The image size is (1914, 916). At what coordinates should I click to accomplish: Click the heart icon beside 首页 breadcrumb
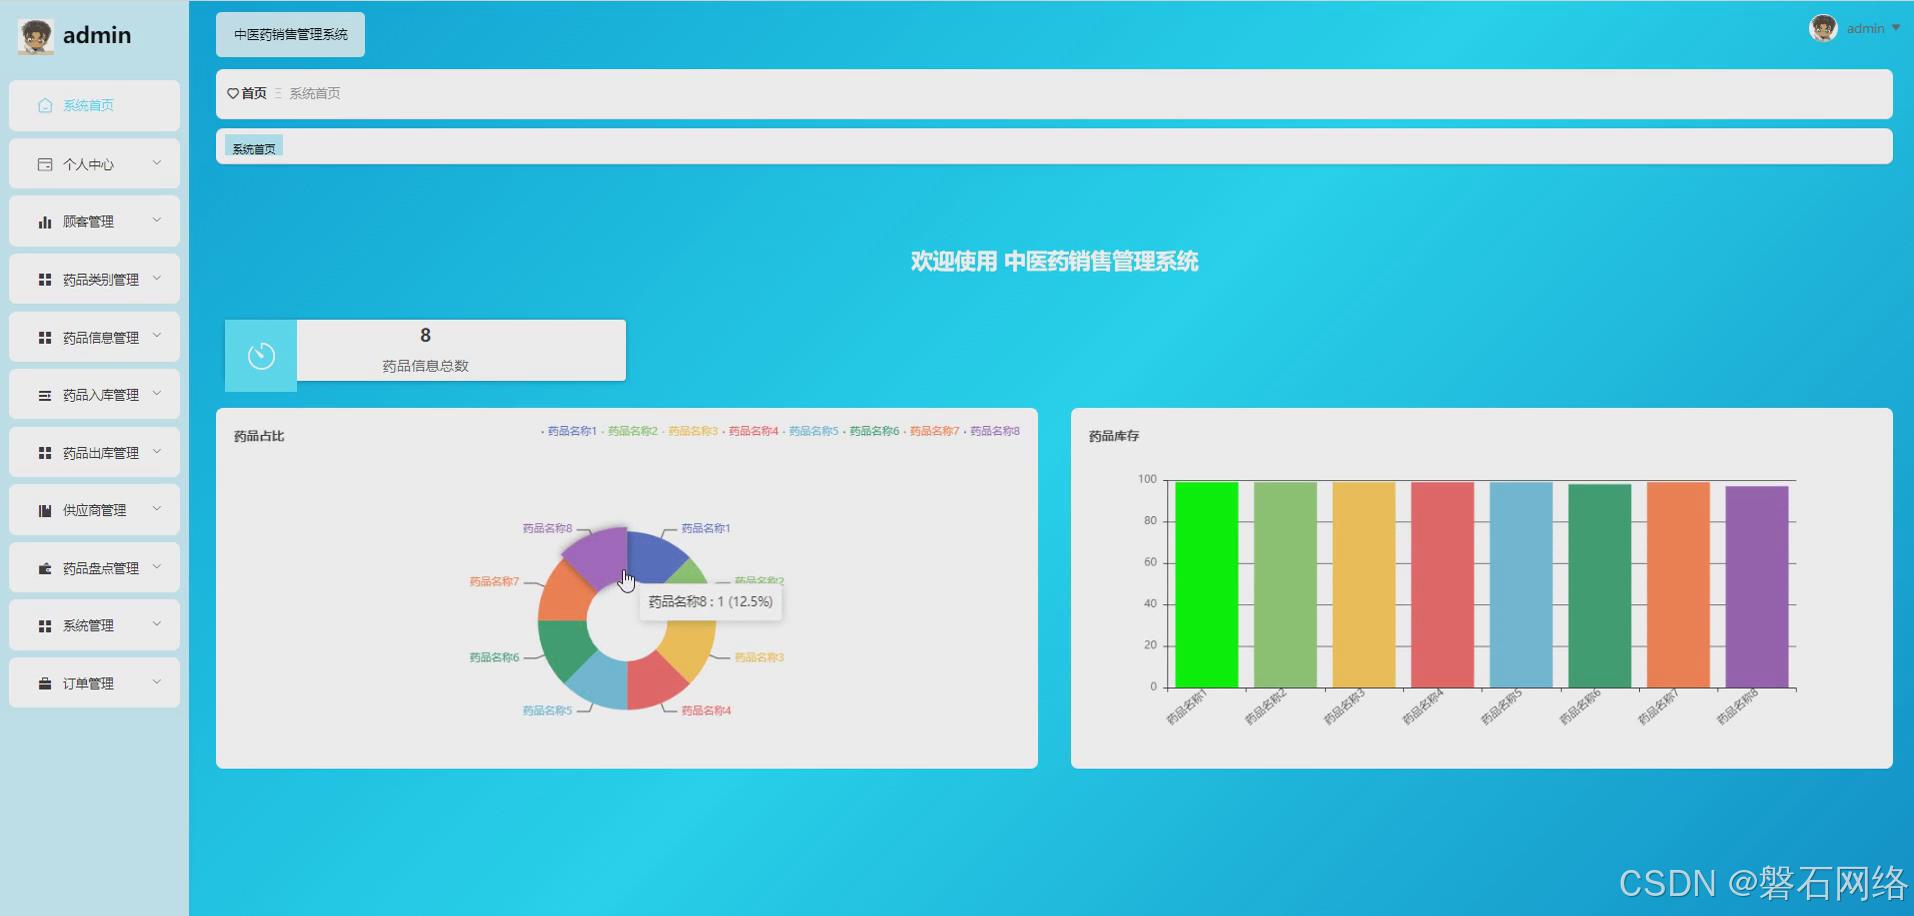click(233, 93)
